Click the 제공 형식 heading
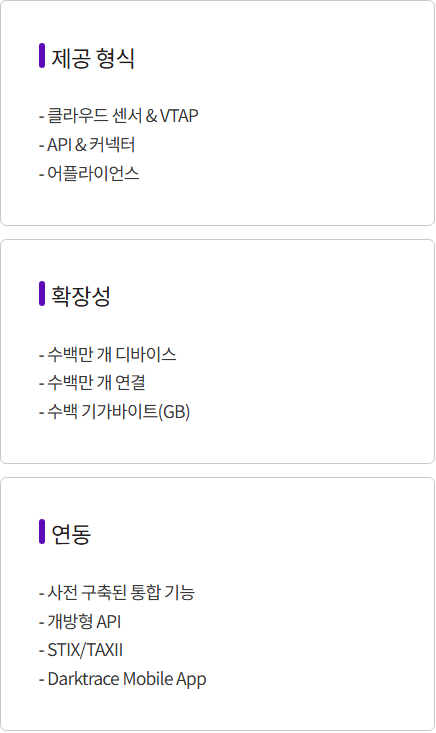Image resolution: width=436 pixels, height=733 pixels. (93, 58)
